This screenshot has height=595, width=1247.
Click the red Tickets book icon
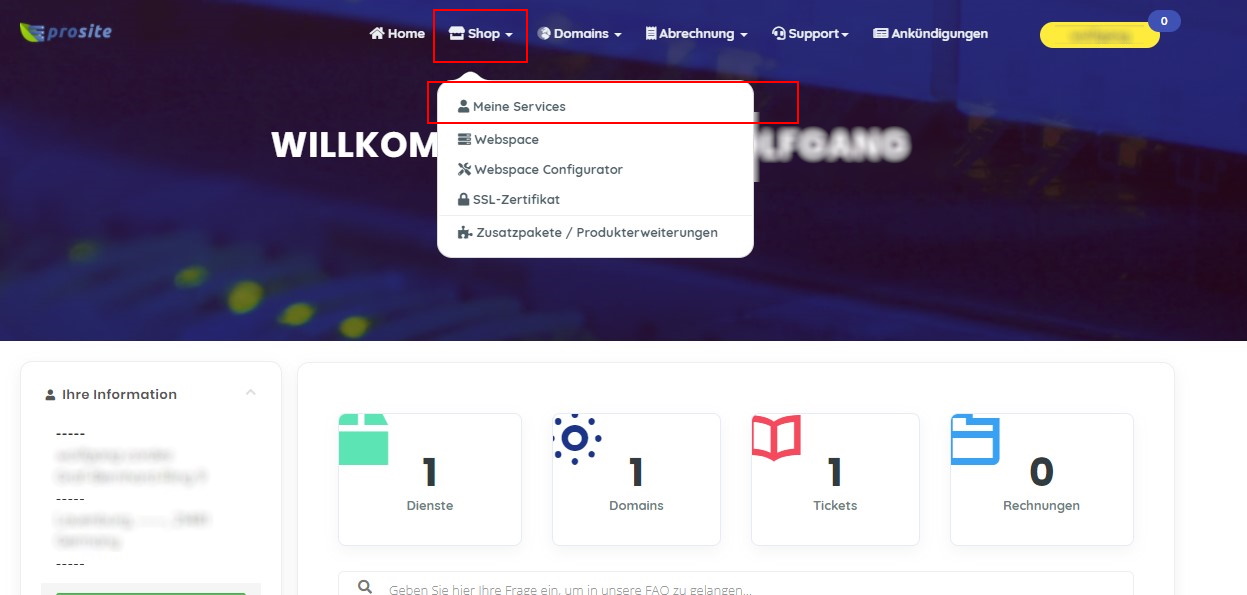[x=776, y=438]
